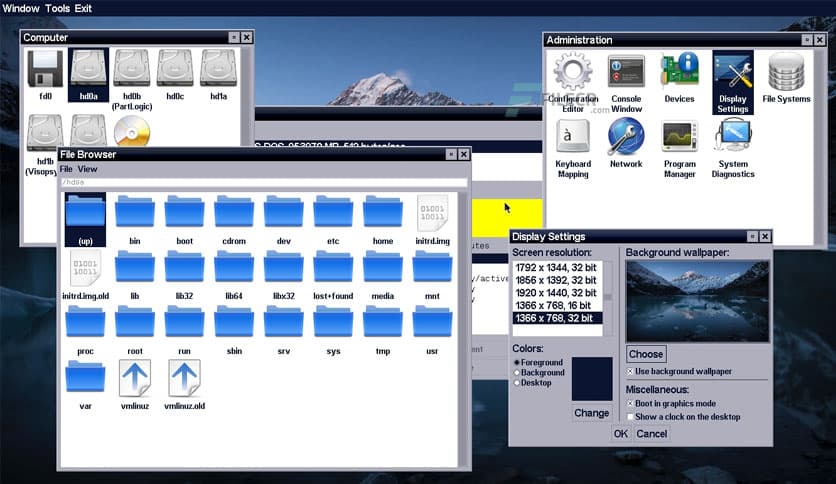Open the Tools menu in top bar
Image resolution: width=836 pixels, height=484 pixels.
pyautogui.click(x=58, y=8)
